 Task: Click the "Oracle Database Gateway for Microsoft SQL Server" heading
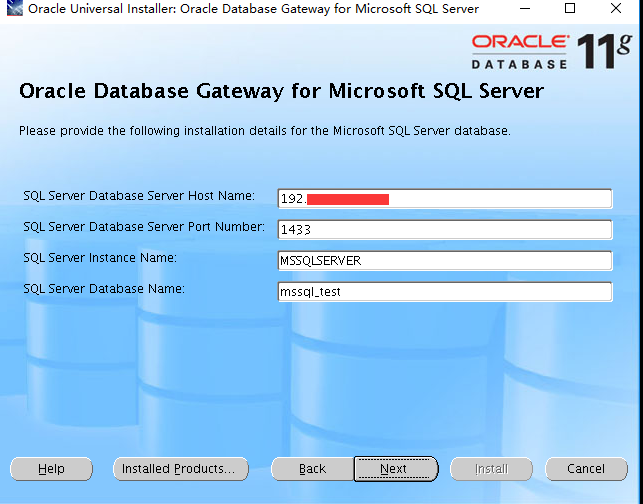pyautogui.click(x=281, y=92)
